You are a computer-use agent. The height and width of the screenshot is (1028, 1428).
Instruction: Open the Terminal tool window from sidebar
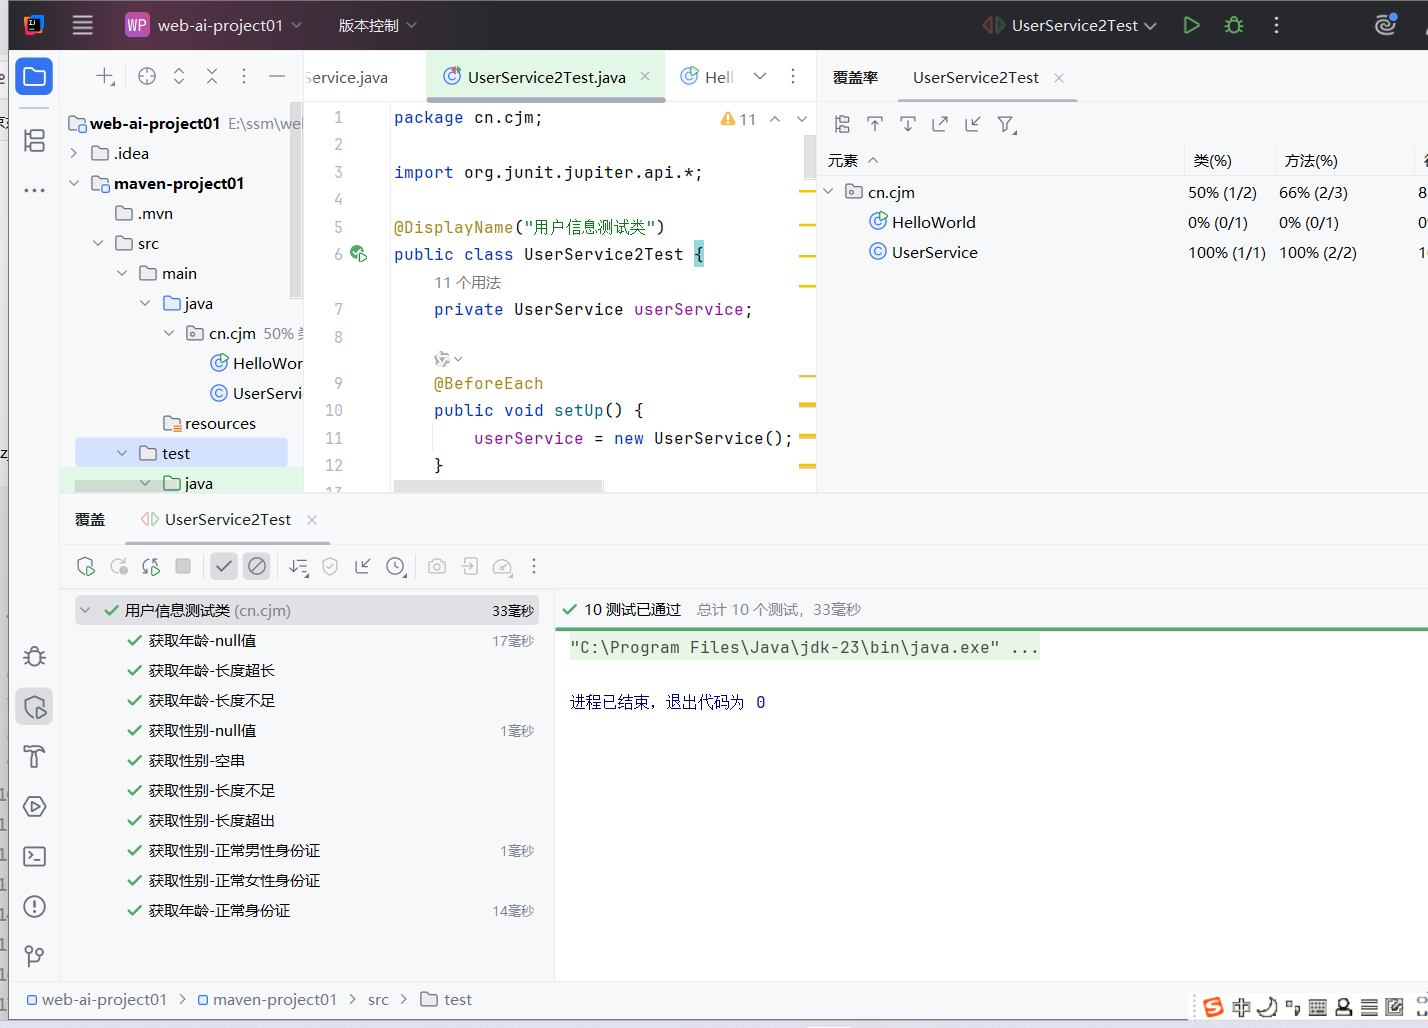[x=35, y=857]
